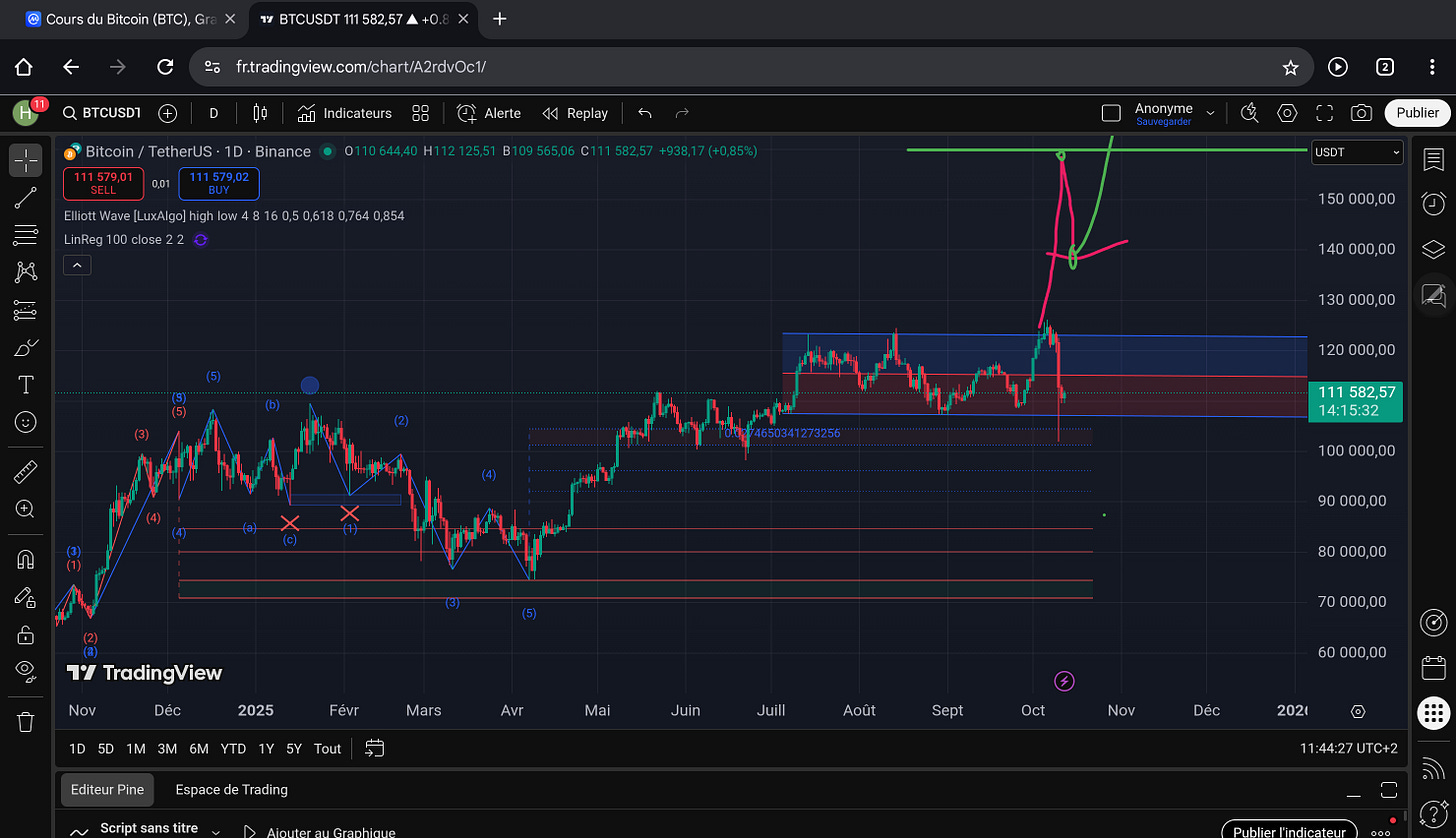Click the SELL price button
This screenshot has height=838, width=1456.
tap(103, 183)
